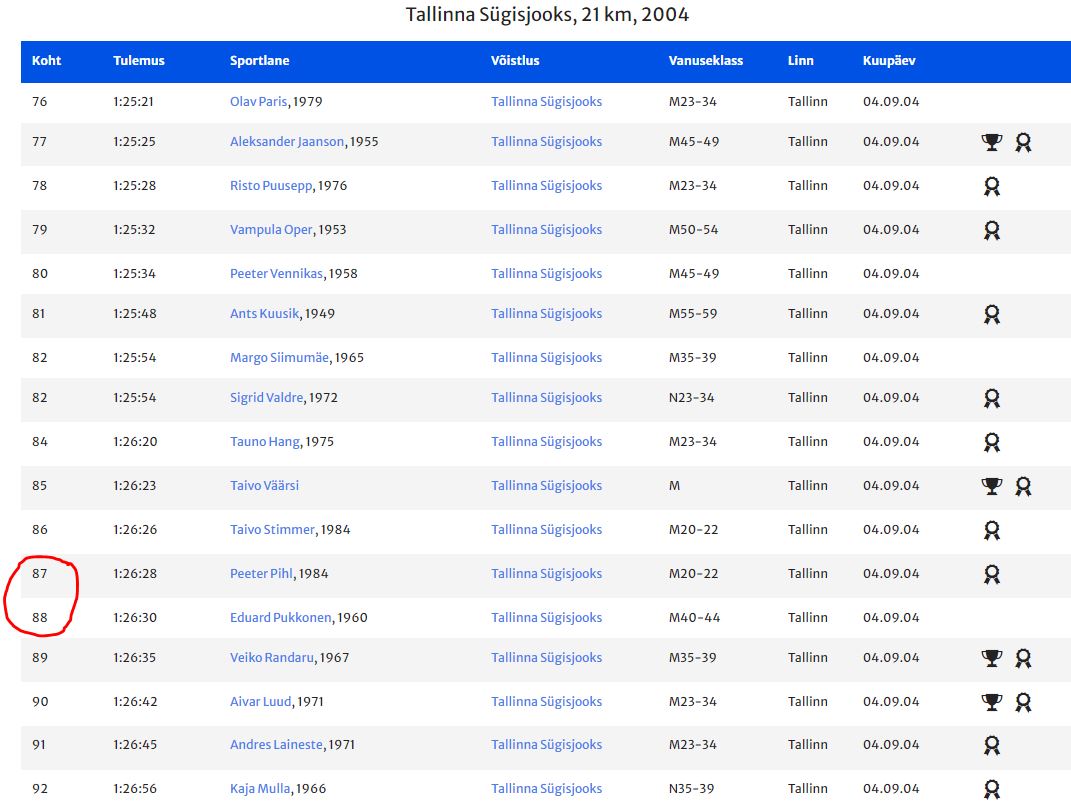
Task: Click the medal ribbon icon for Risto Puusepp
Action: [992, 186]
